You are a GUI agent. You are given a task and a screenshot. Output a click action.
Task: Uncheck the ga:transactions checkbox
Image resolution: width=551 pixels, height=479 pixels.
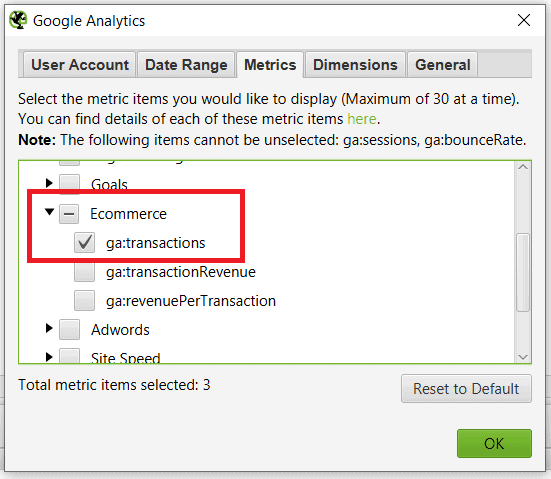pos(84,242)
